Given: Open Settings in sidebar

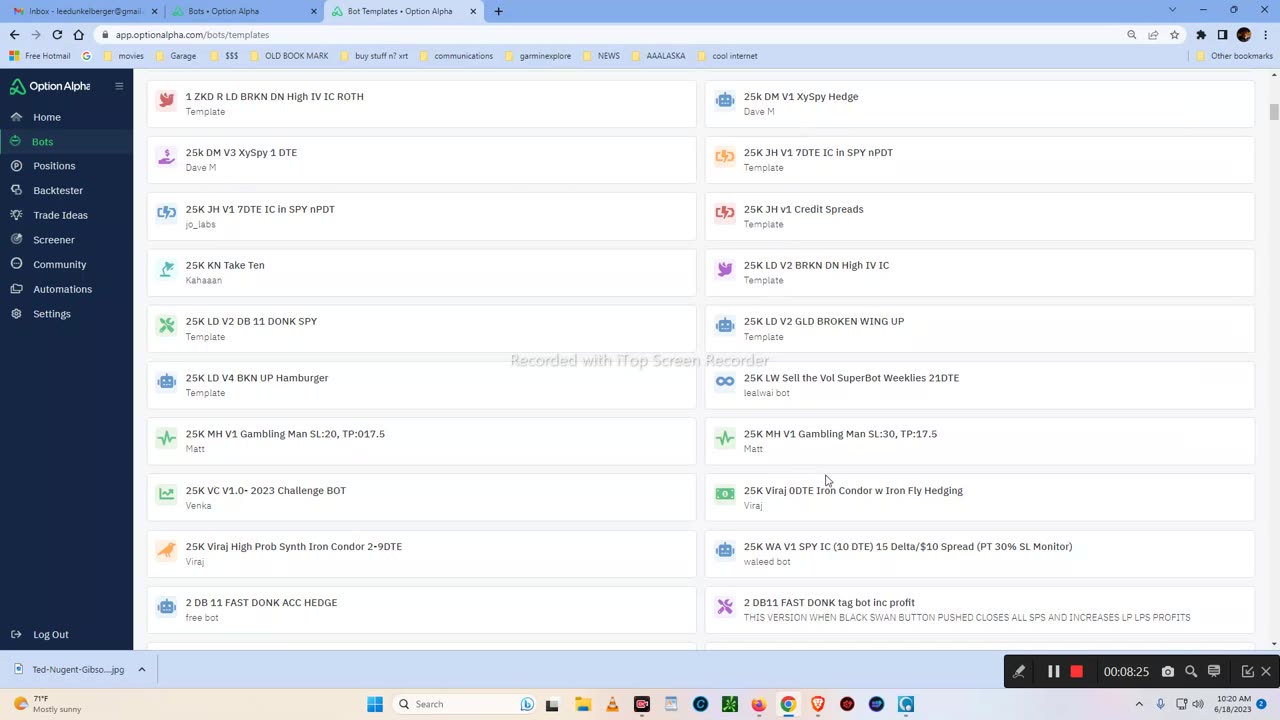Looking at the screenshot, I should [x=51, y=314].
